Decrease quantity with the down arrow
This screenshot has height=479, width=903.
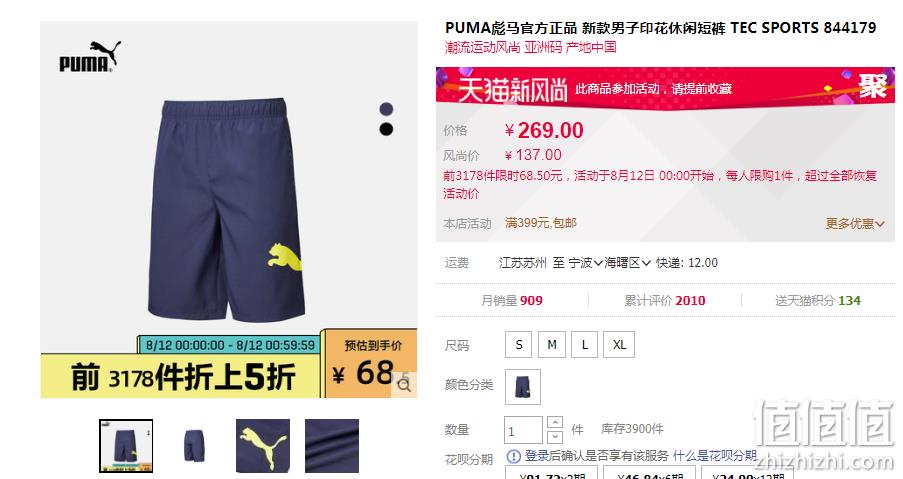click(x=555, y=436)
